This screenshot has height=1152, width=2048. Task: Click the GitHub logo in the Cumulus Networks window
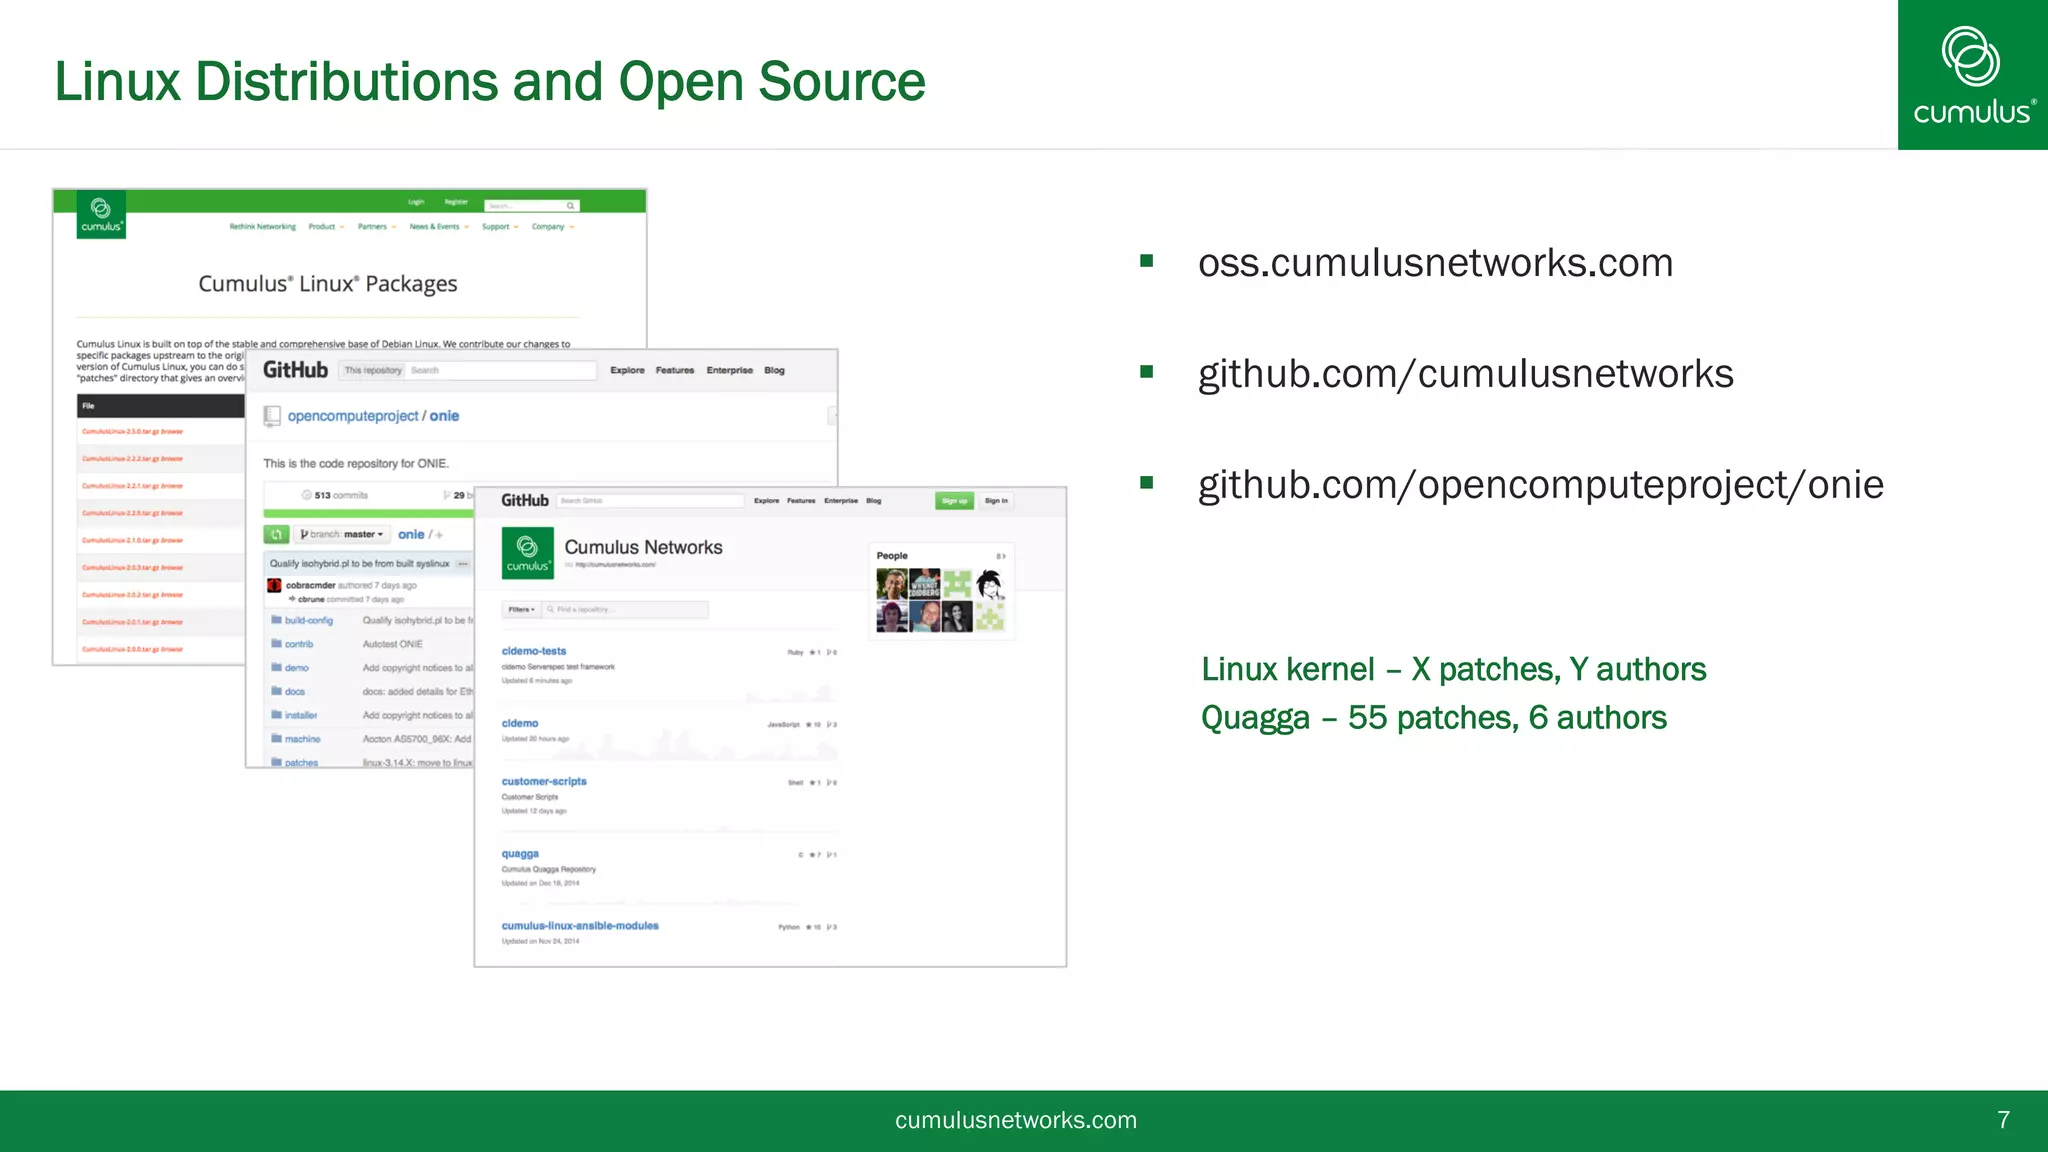[x=525, y=500]
